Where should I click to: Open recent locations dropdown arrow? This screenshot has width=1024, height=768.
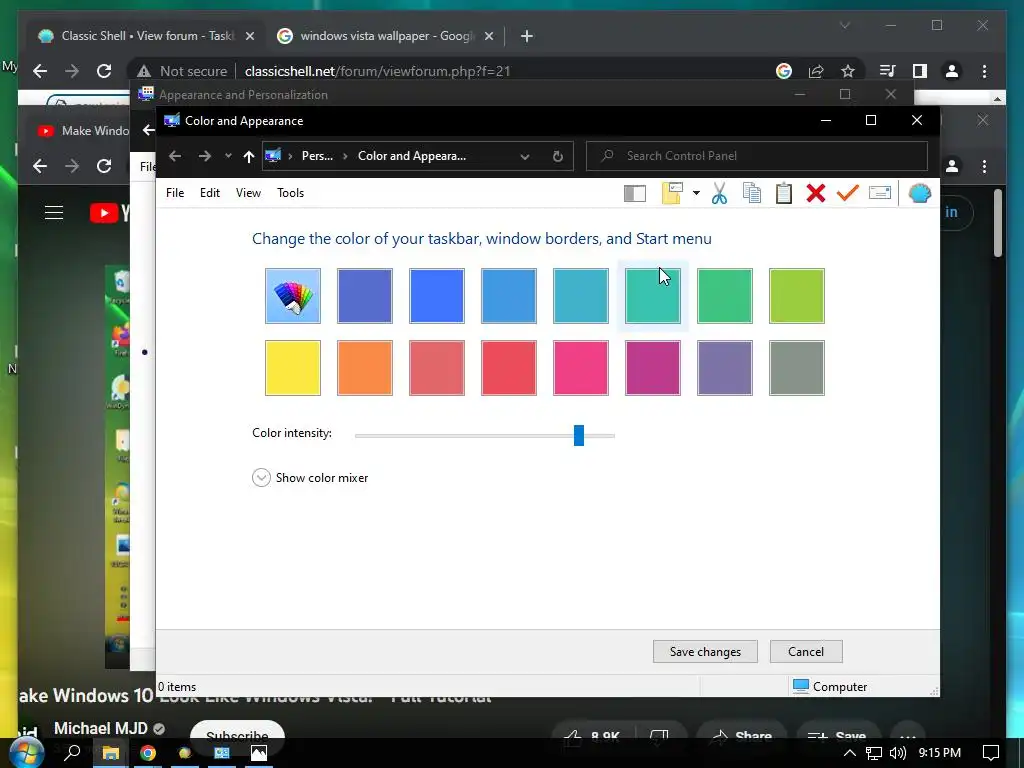tap(228, 156)
